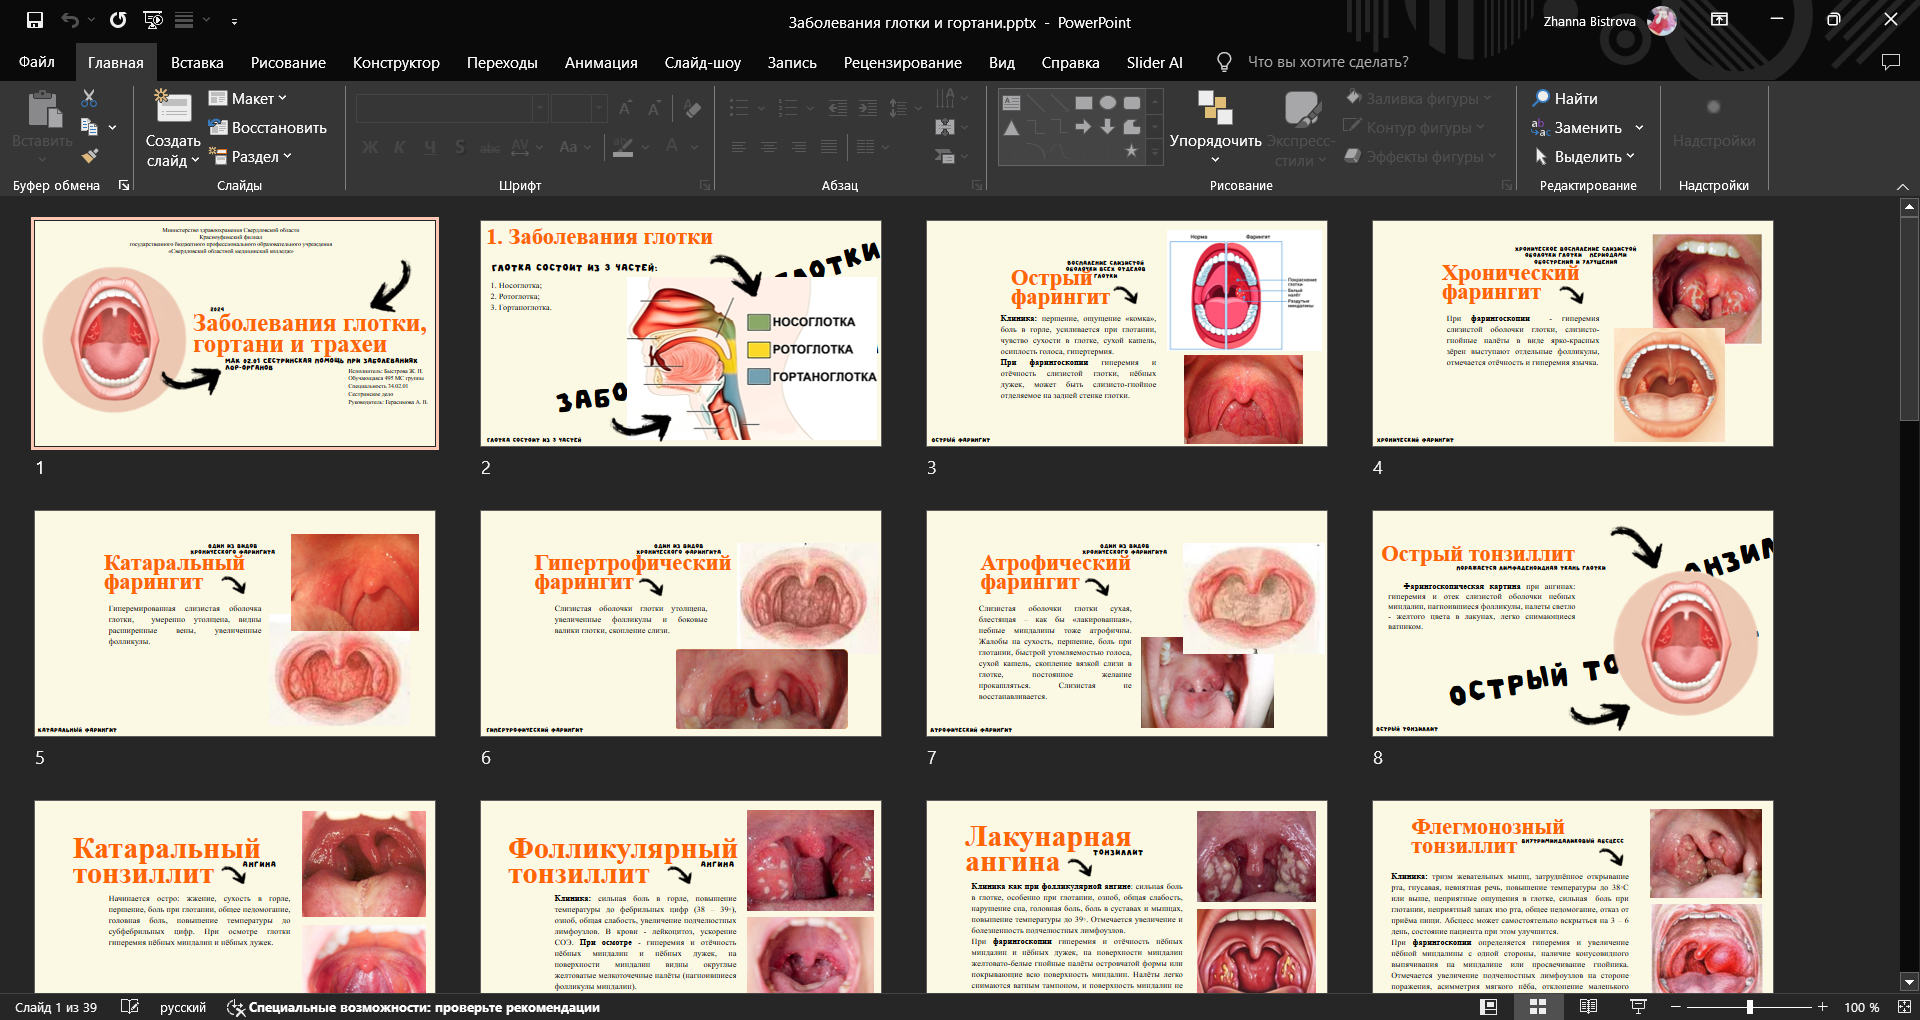Collapse the ribbon with chevron

pos(1903,186)
